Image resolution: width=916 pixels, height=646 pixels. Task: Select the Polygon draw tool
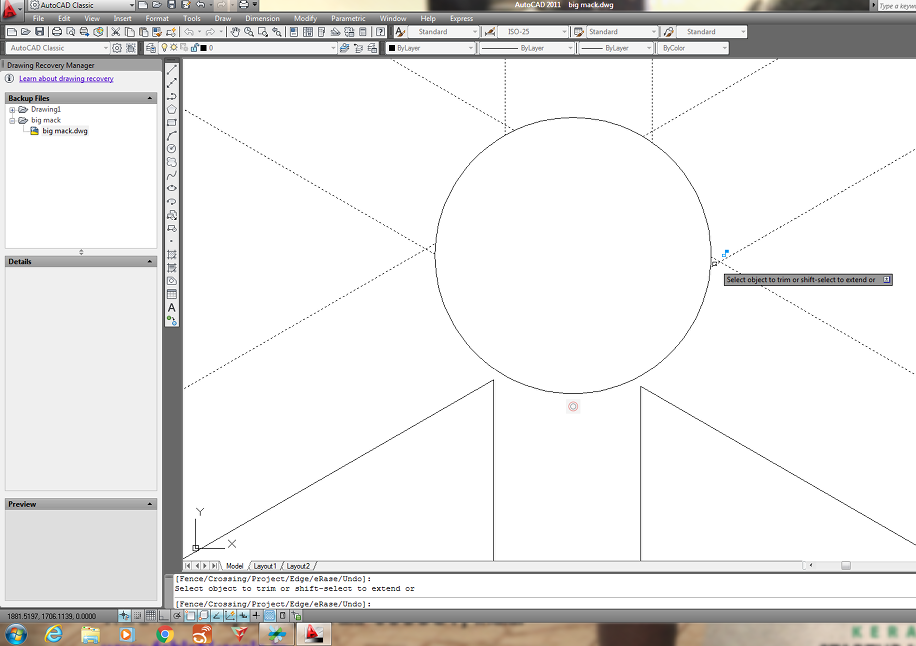coord(172,109)
